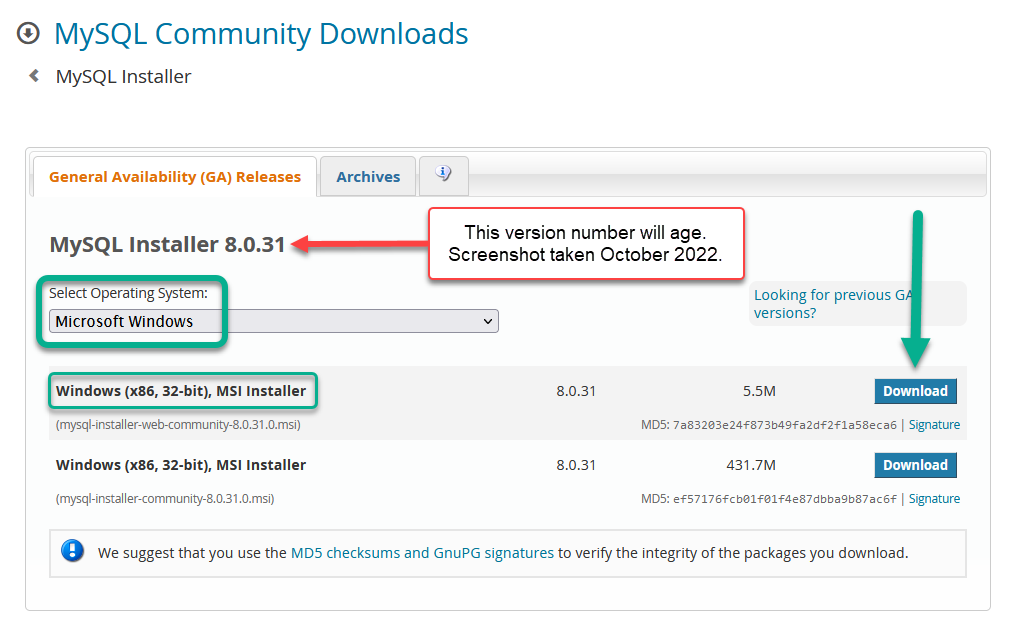Click the MySQL Community Downloads heading
Viewport: 1018px width, 628px height.
point(260,33)
